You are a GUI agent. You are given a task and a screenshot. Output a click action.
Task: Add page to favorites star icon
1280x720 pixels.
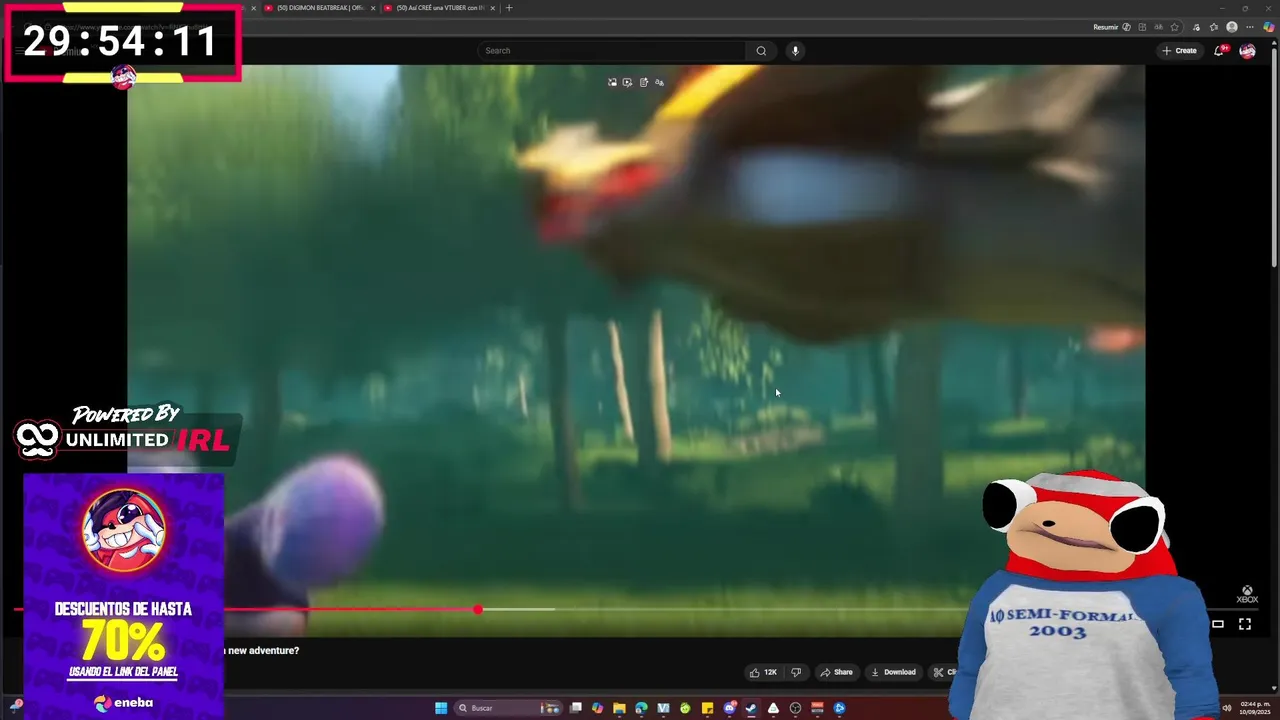[1174, 27]
